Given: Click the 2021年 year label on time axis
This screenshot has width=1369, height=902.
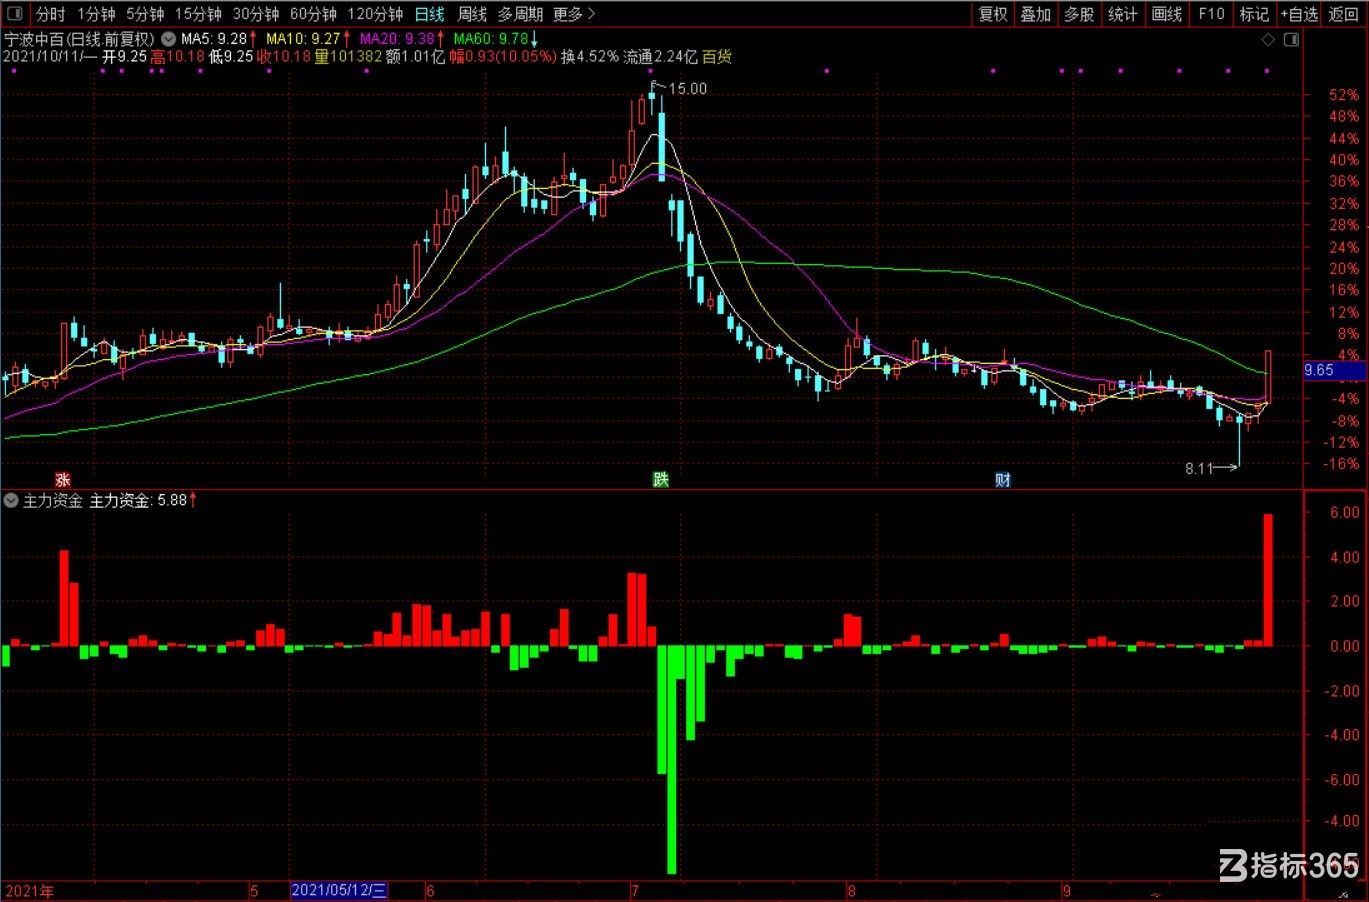Looking at the screenshot, I should point(30,891).
